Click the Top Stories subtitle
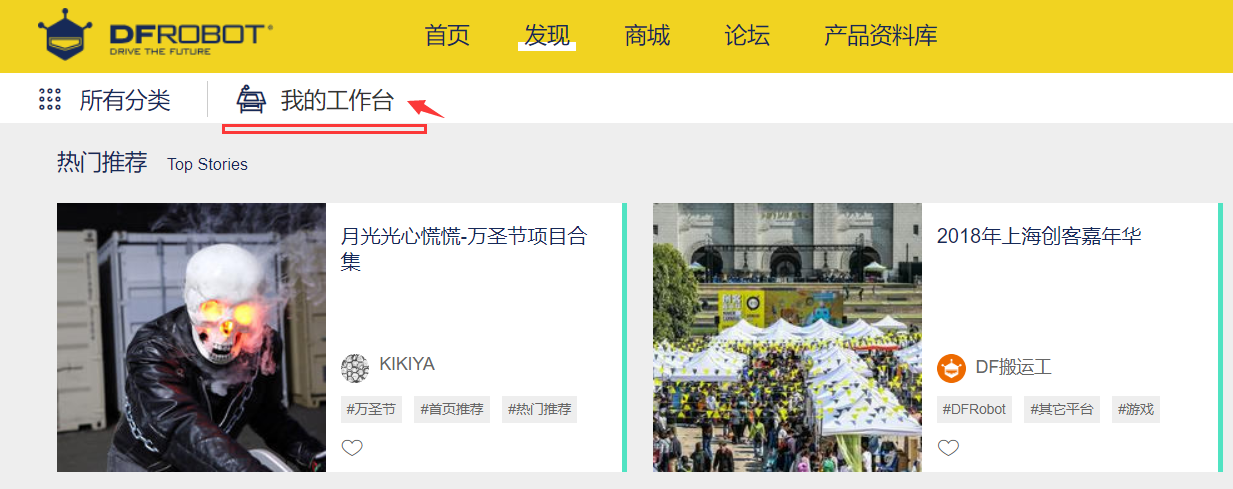Image resolution: width=1233 pixels, height=489 pixels. pos(207,165)
